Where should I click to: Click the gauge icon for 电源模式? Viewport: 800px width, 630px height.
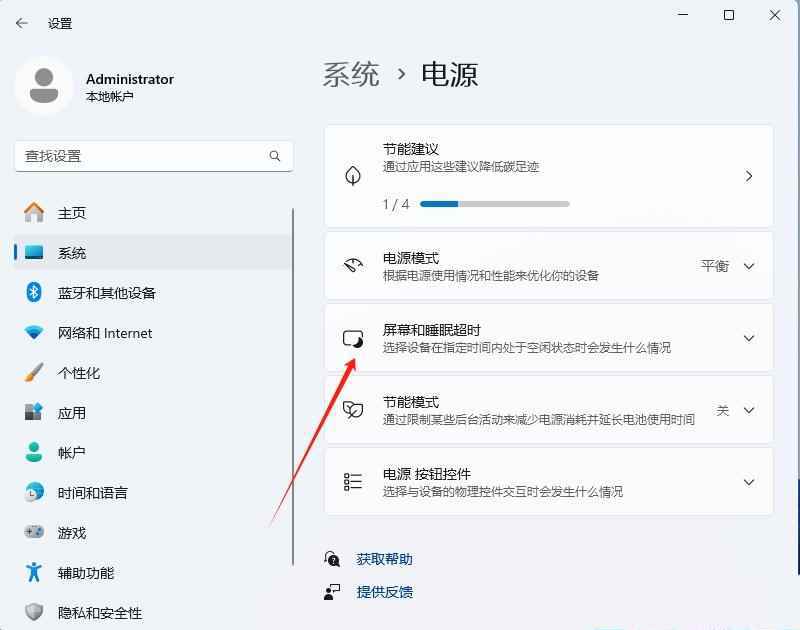click(353, 265)
